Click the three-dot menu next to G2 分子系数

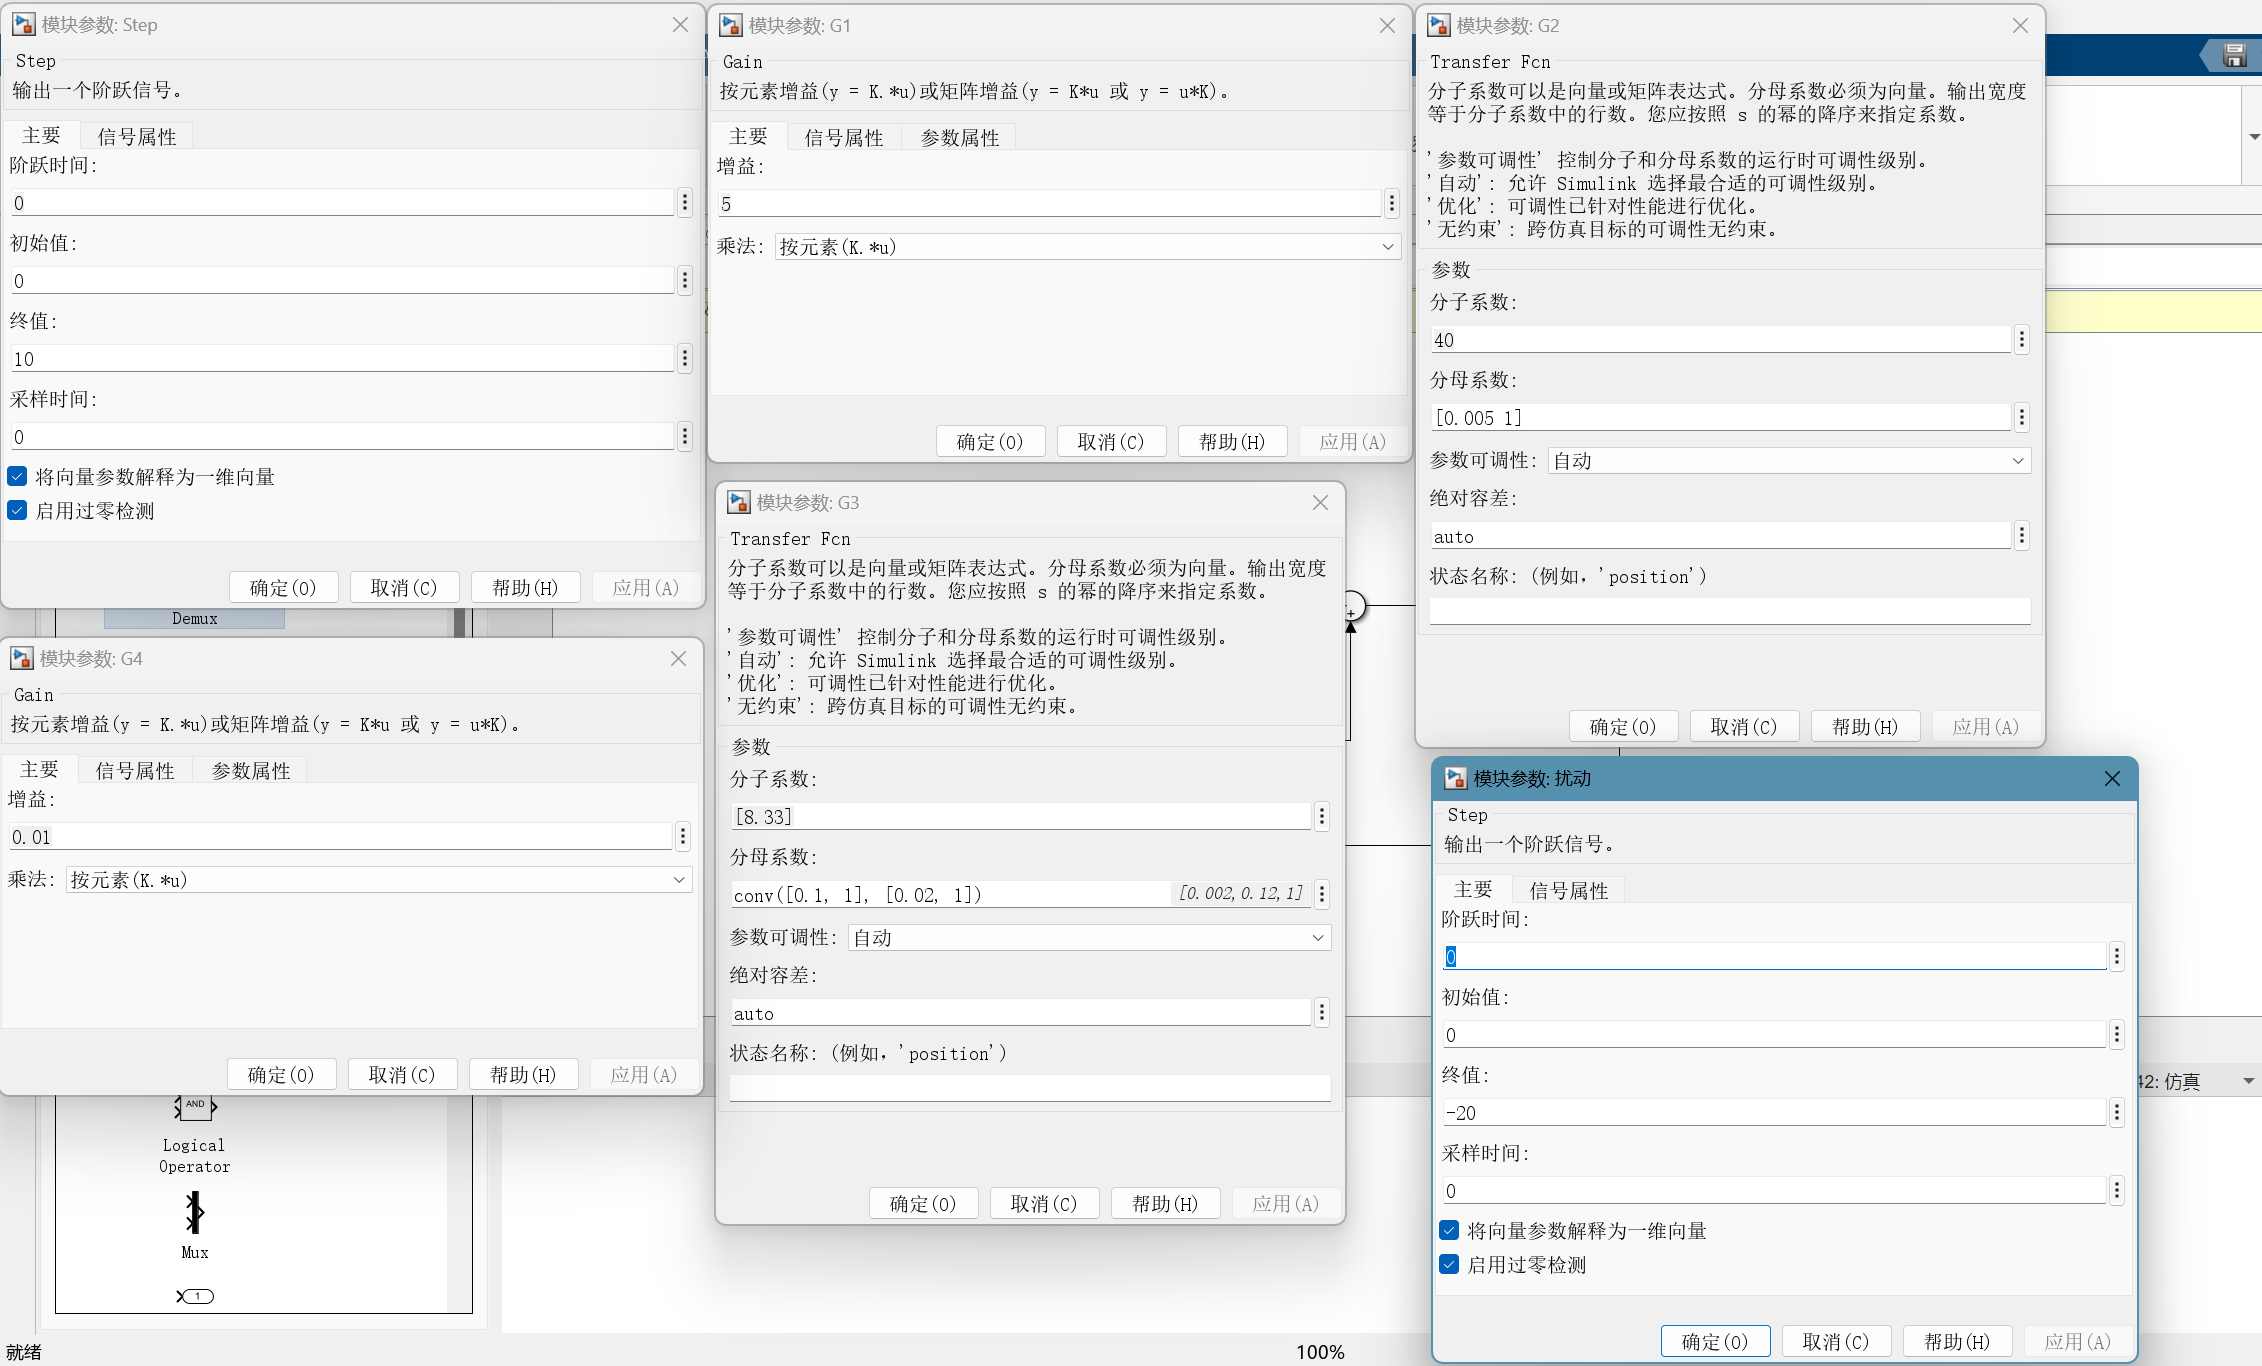(2022, 340)
